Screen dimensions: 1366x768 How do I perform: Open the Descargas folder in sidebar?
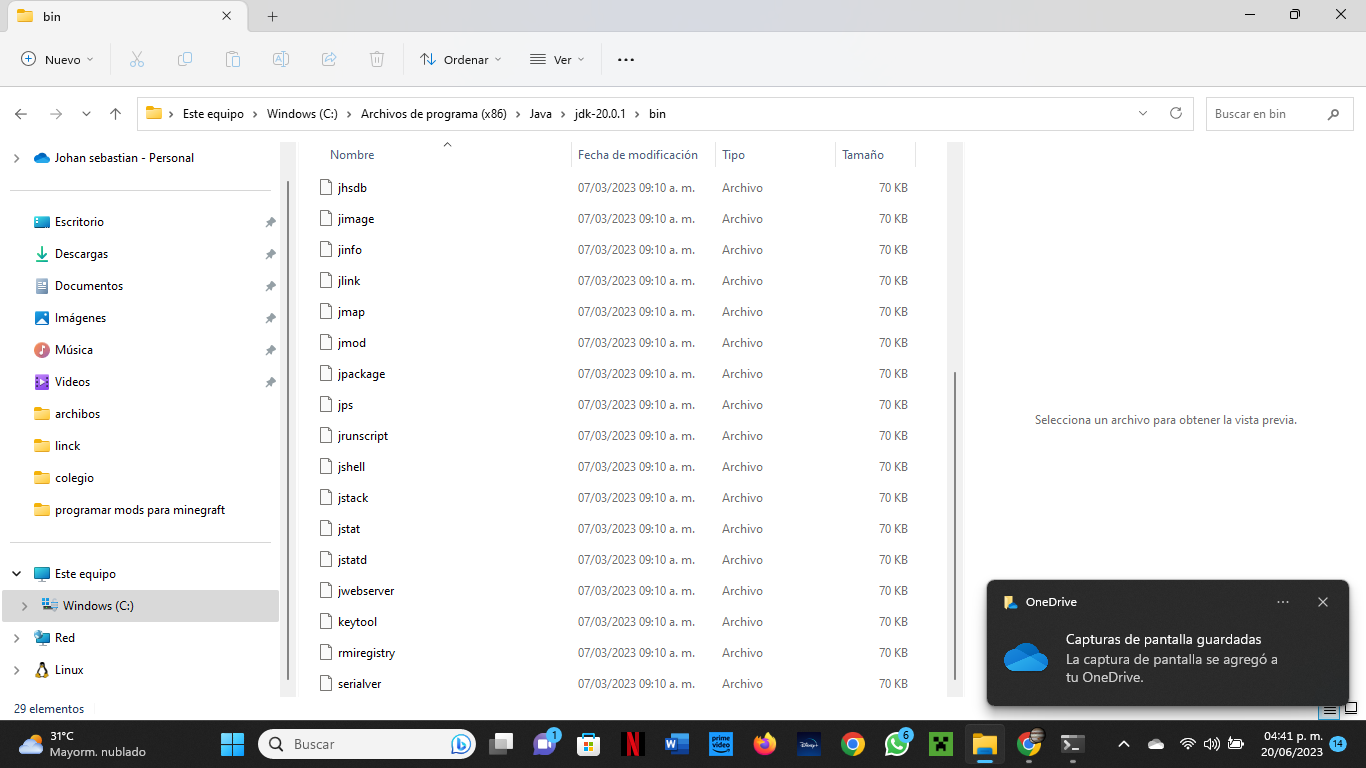click(x=81, y=254)
